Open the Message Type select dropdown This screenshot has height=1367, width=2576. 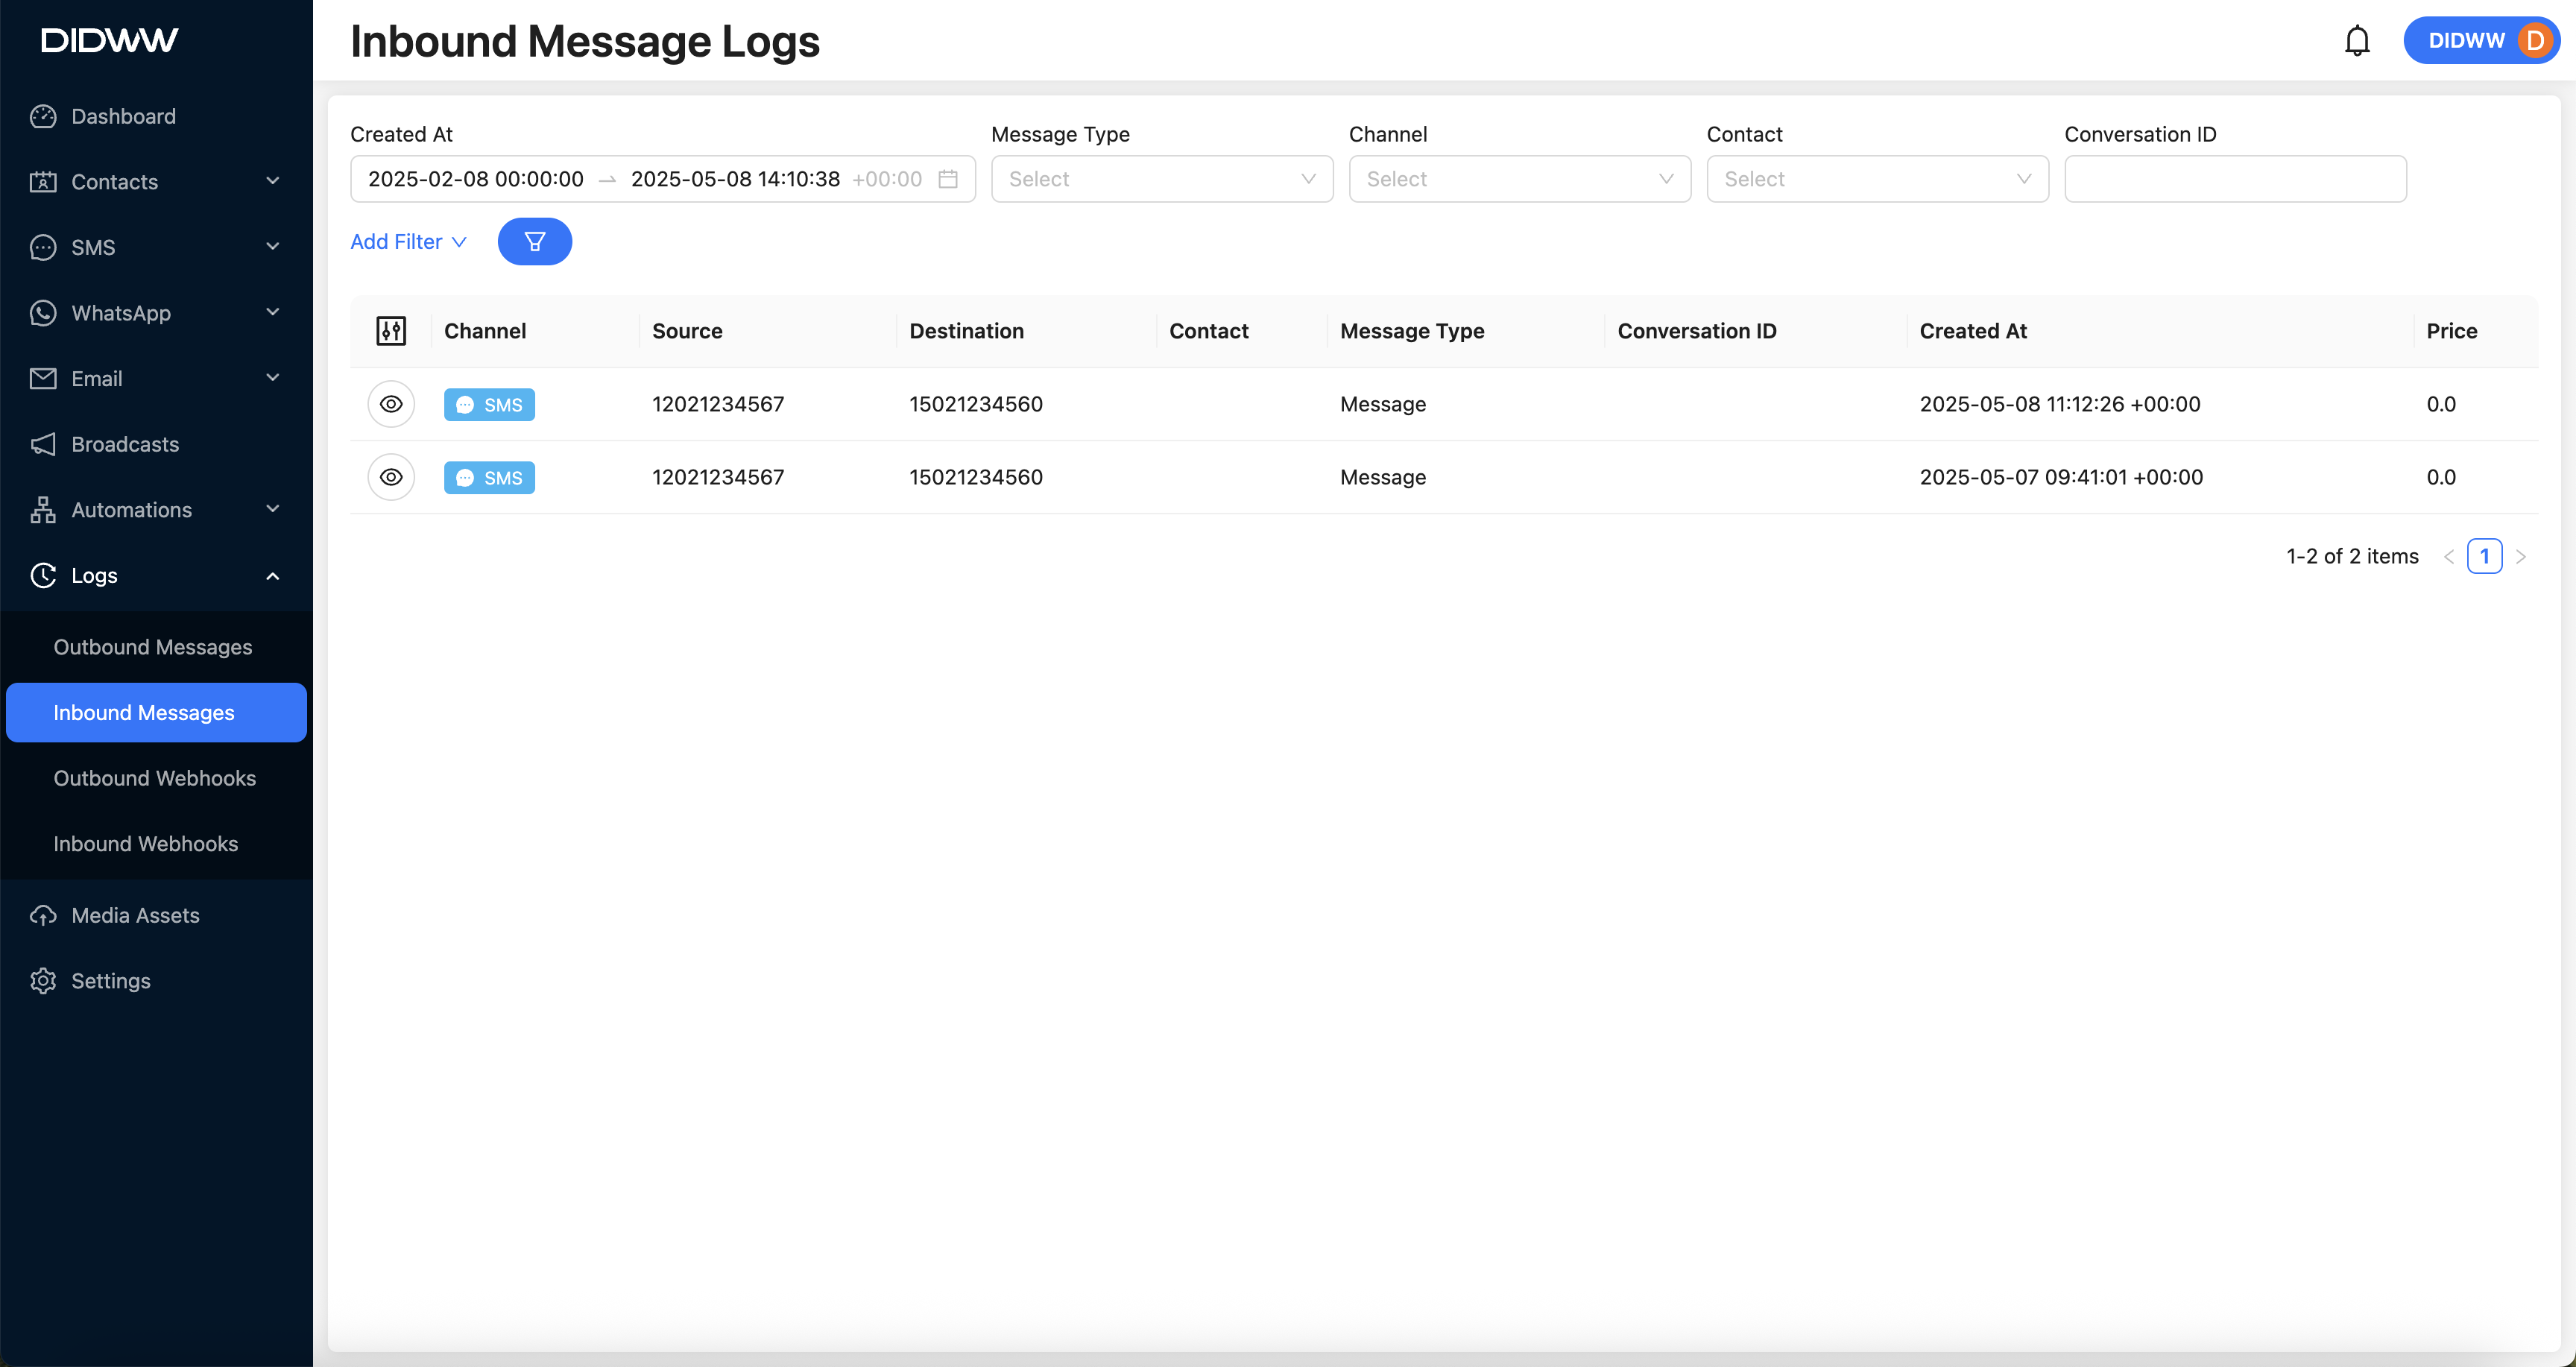1161,179
